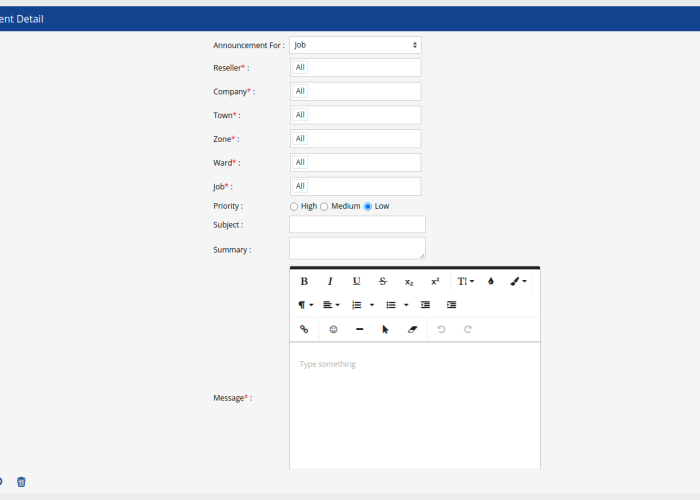This screenshot has width=700, height=500.
Task: Apply italic formatting in the editor
Action: pyautogui.click(x=330, y=281)
